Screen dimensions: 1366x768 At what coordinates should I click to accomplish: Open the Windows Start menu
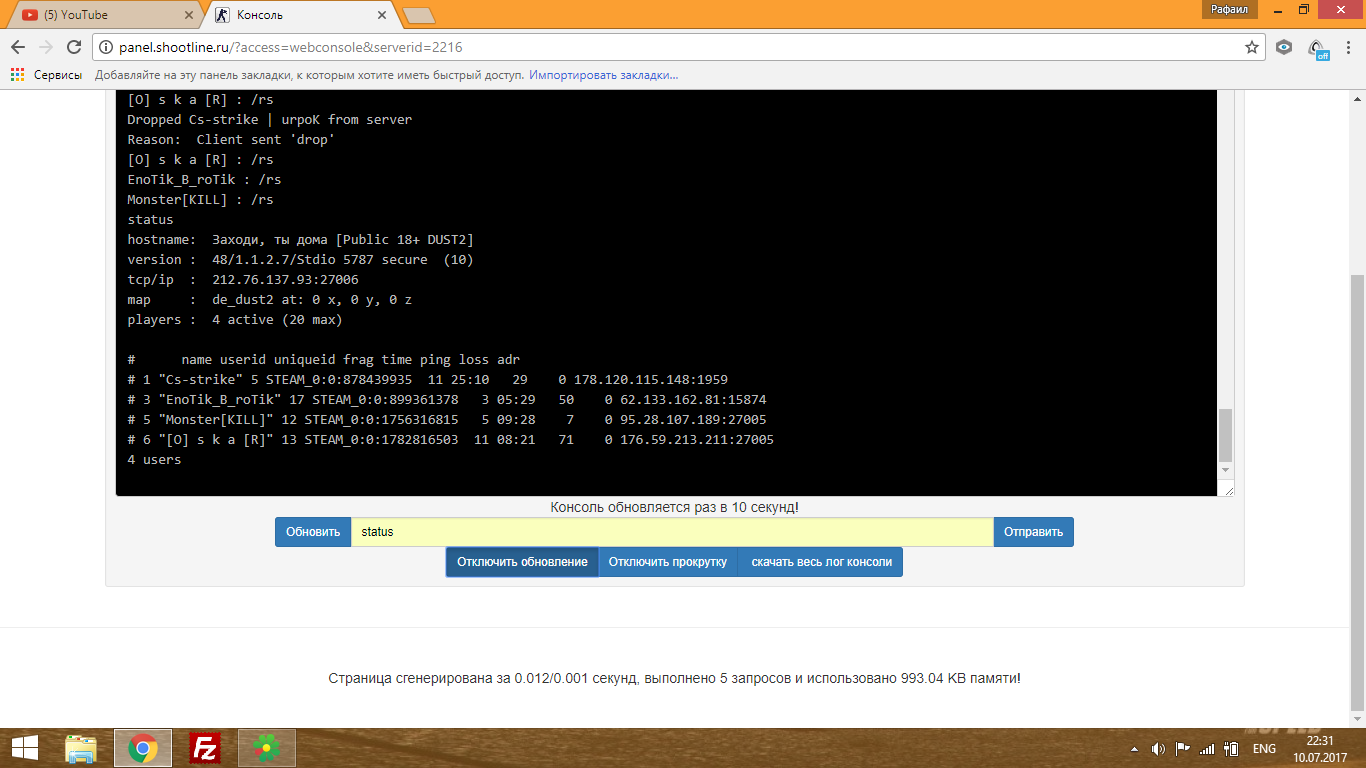pyautogui.click(x=24, y=748)
